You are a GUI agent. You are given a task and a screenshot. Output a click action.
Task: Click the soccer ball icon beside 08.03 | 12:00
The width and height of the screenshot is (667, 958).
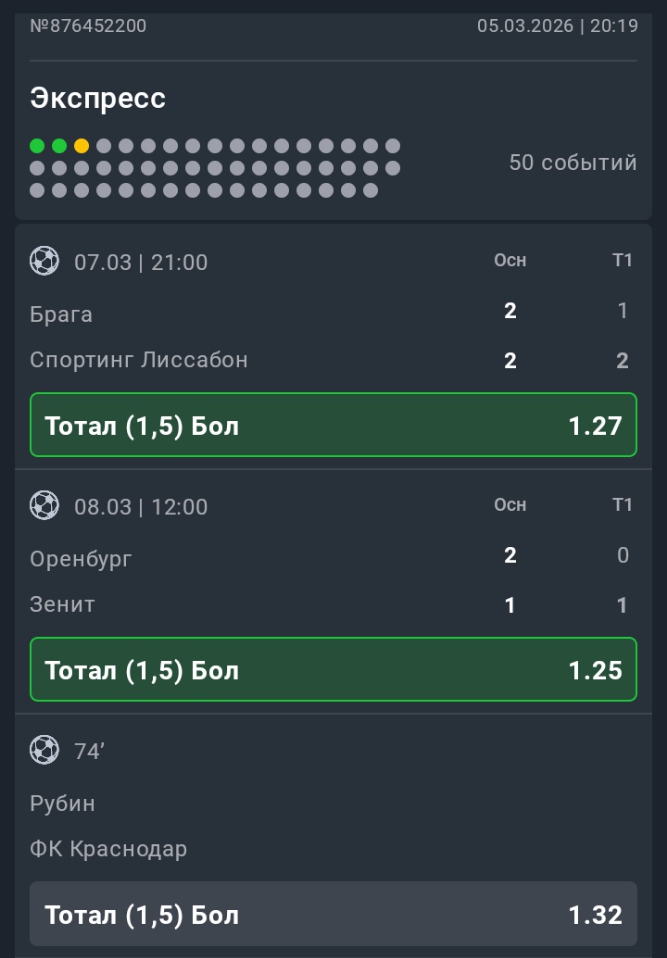(x=44, y=506)
